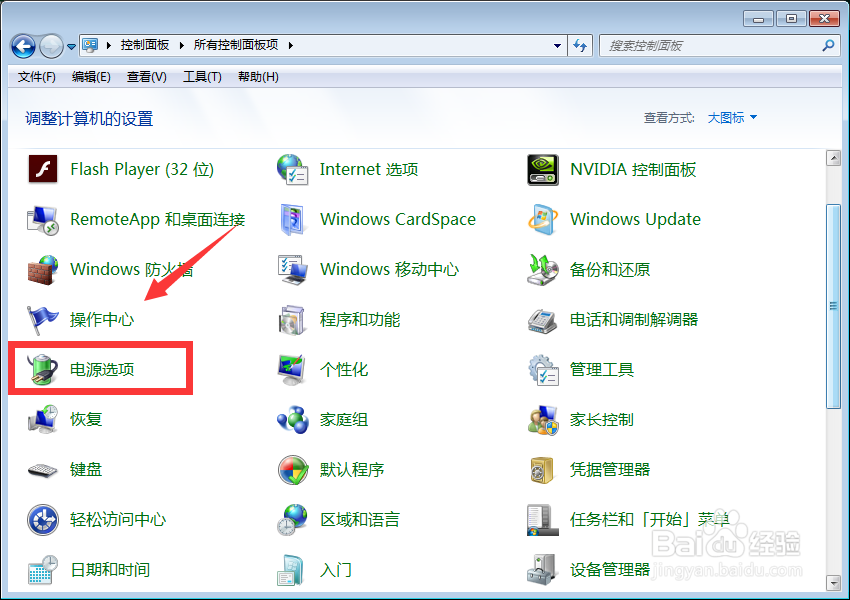Open the 帮助(H) menu
This screenshot has height=600, width=850.
pyautogui.click(x=258, y=77)
